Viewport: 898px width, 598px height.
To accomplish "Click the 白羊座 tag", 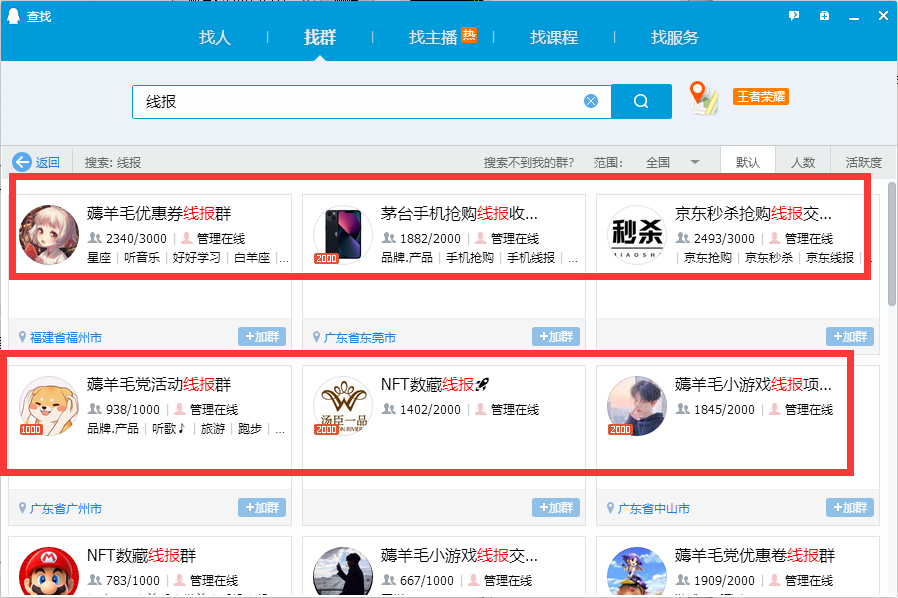I will coord(252,258).
